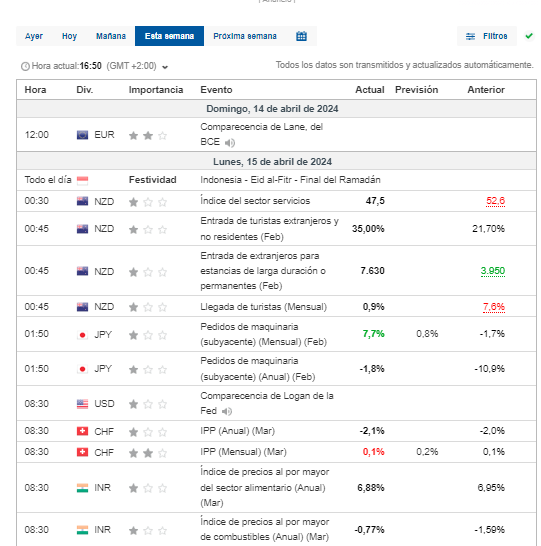This screenshot has width=541, height=546.
Task: Click the importance stars on the Llegada de turistas row
Action: click(x=148, y=307)
